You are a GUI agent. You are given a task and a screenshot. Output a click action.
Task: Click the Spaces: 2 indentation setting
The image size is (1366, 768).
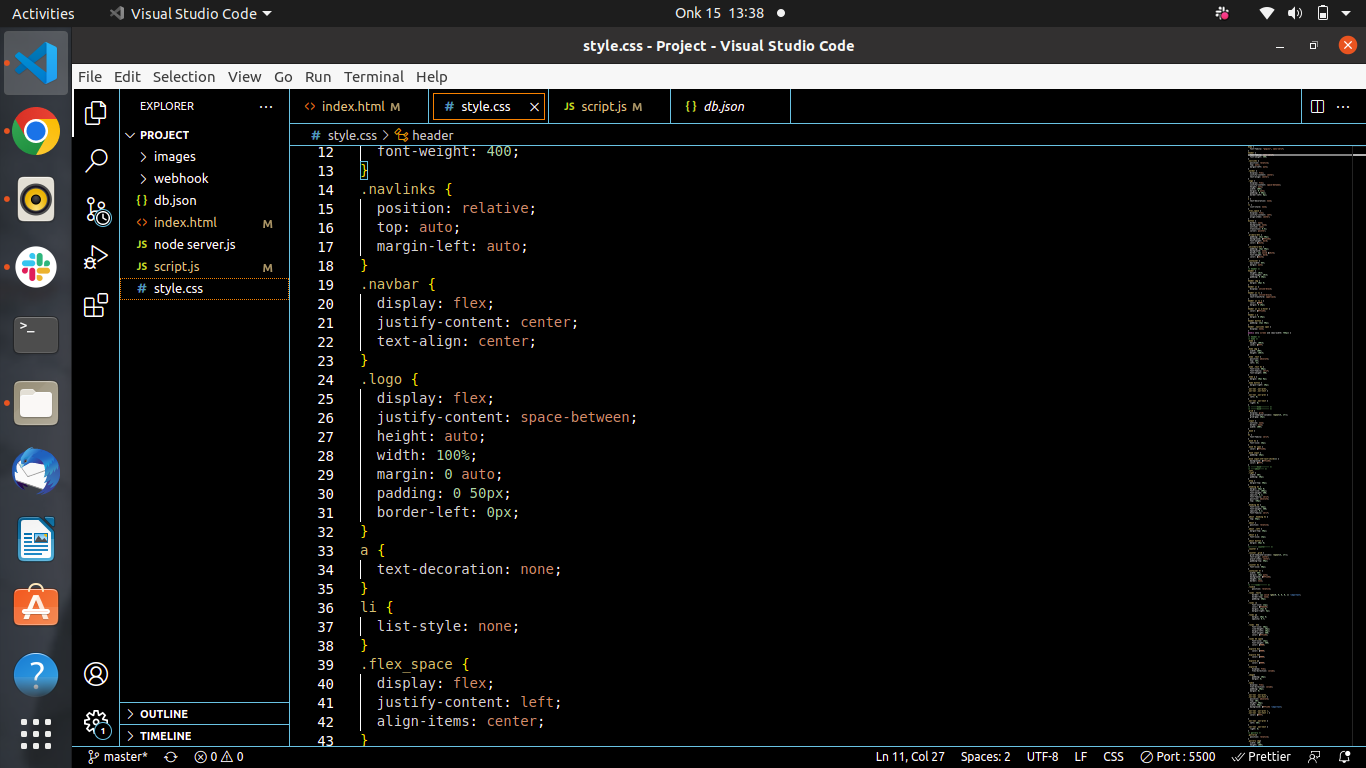point(985,757)
